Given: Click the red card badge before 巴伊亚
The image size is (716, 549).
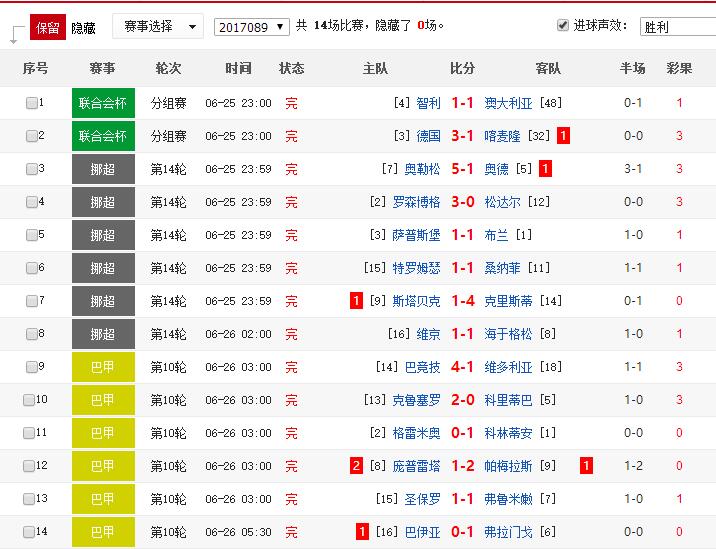Looking at the screenshot, I should [x=362, y=531].
